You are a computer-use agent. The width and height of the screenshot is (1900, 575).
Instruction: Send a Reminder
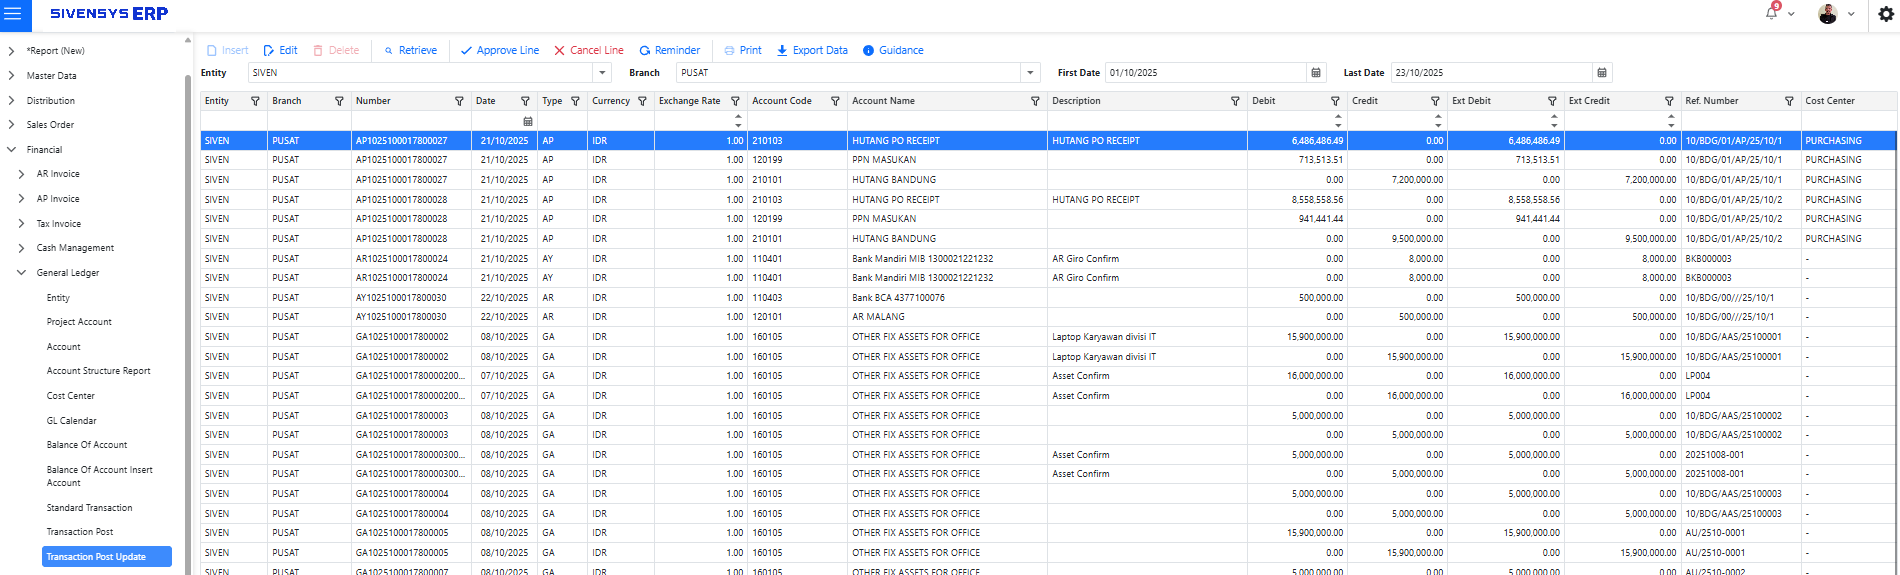(670, 50)
